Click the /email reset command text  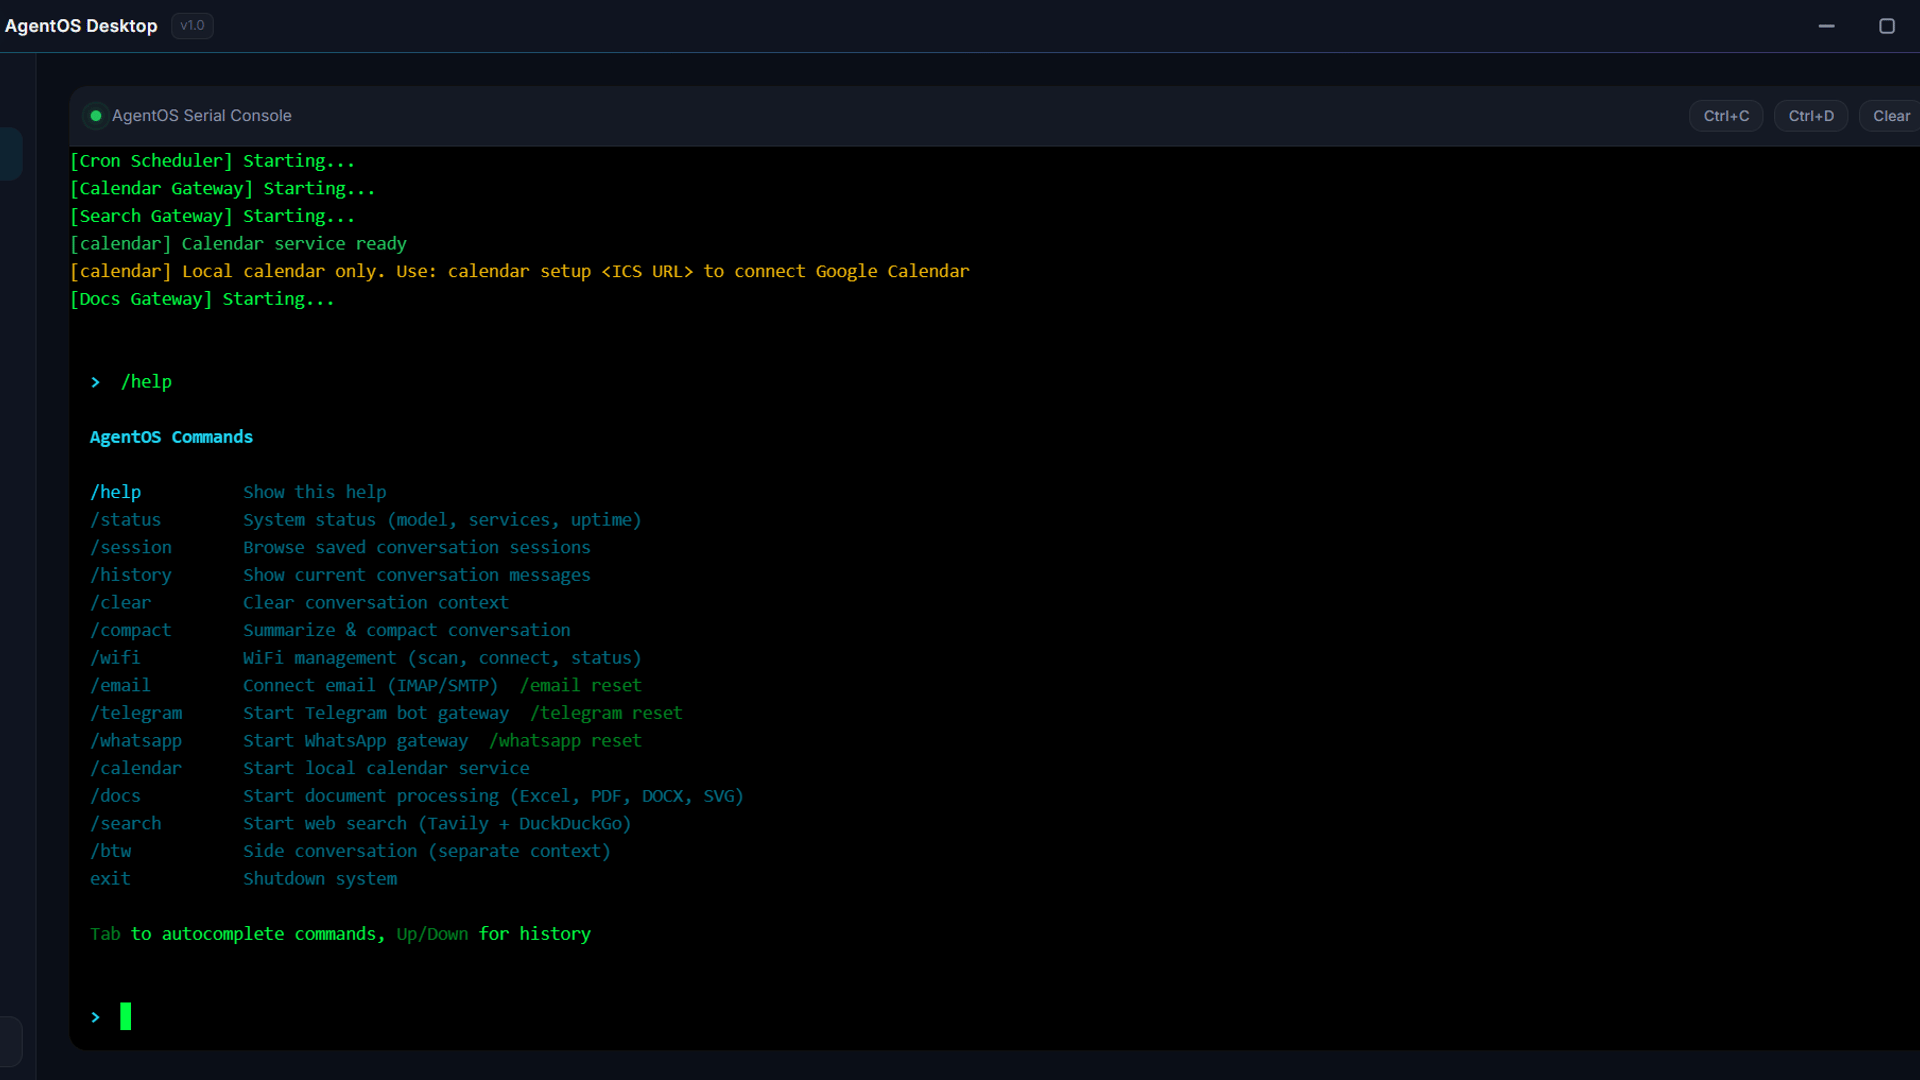(580, 686)
